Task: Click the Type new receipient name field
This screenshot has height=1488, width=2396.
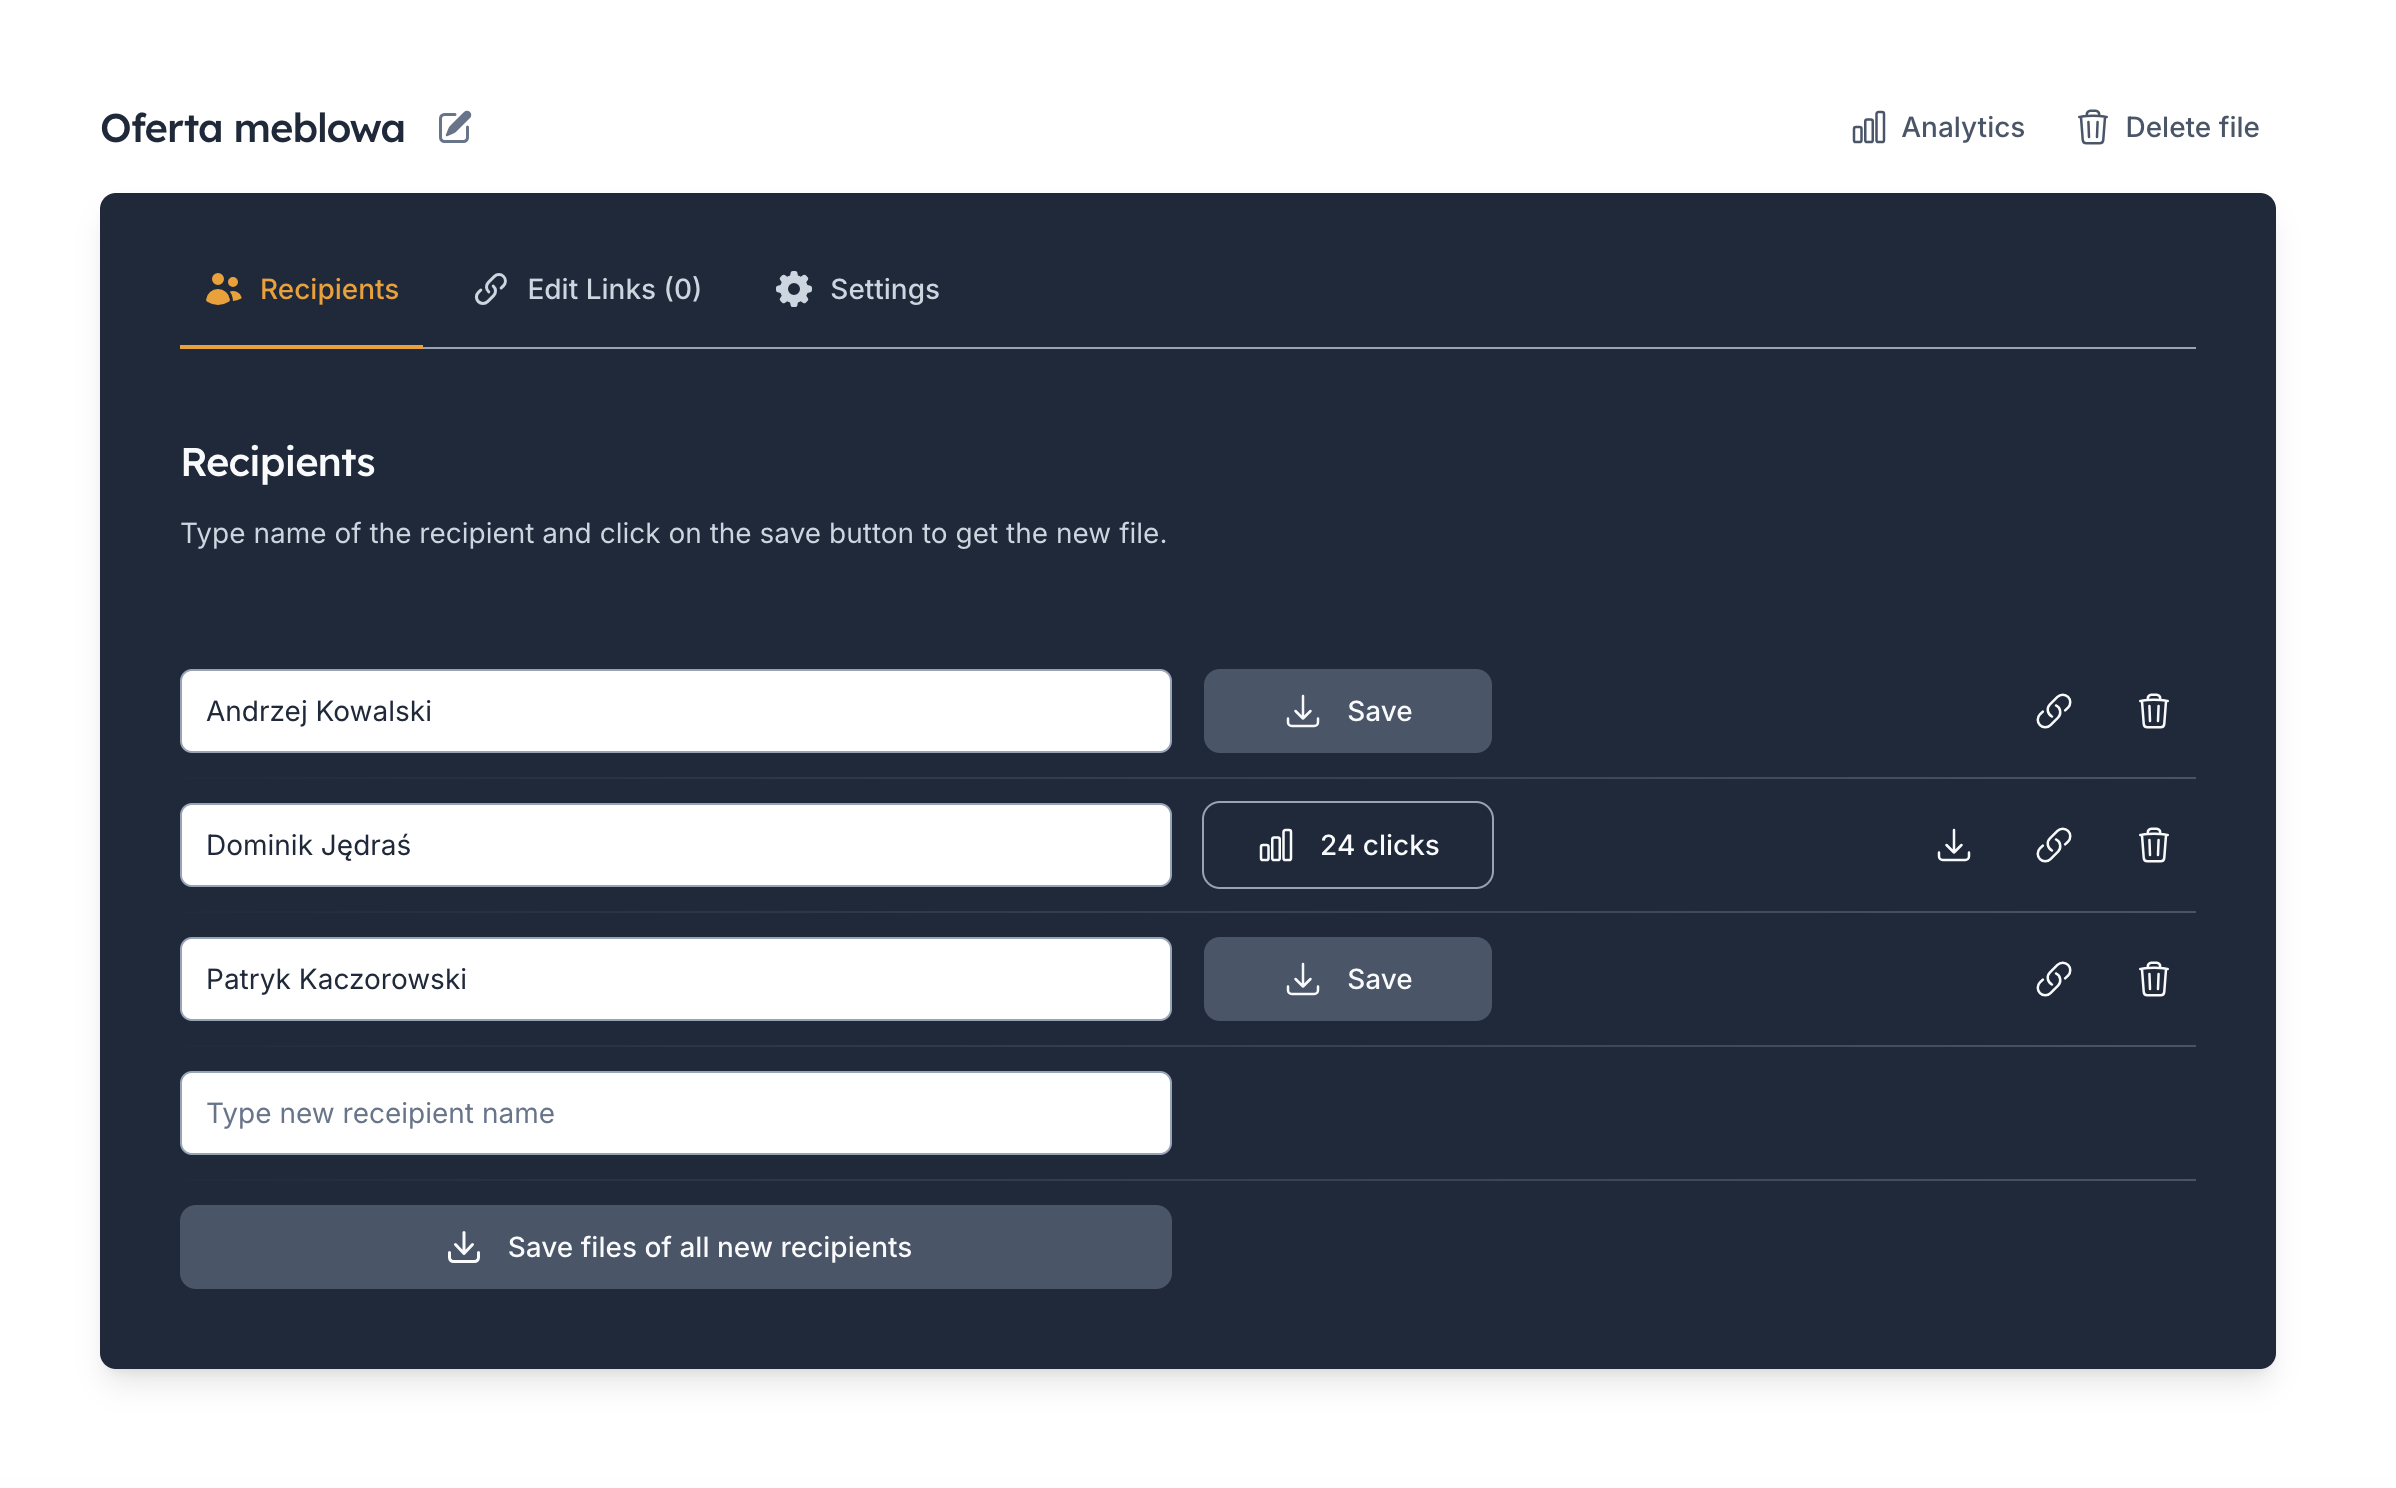Action: point(675,1112)
